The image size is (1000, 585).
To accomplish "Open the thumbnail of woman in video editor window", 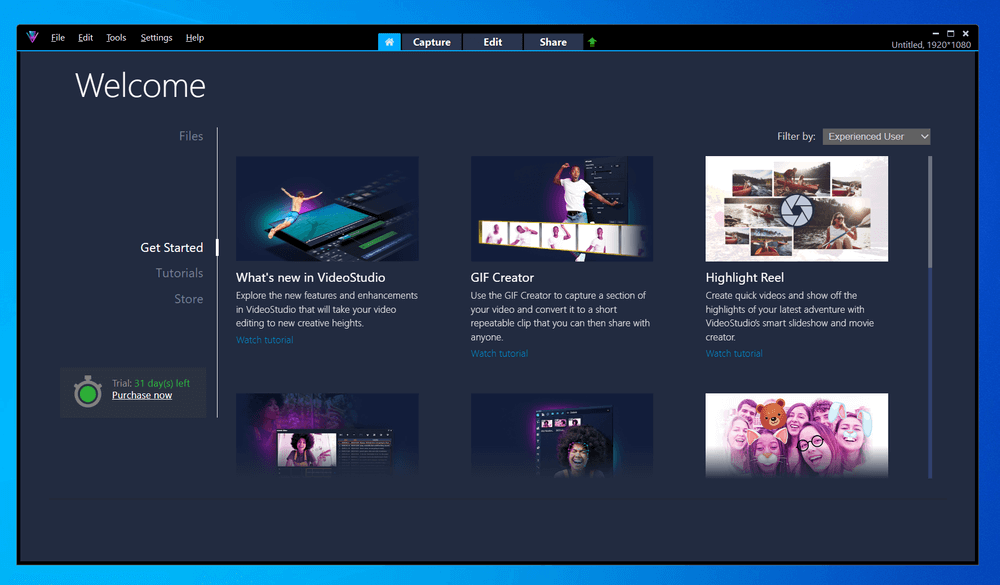I will coord(327,435).
